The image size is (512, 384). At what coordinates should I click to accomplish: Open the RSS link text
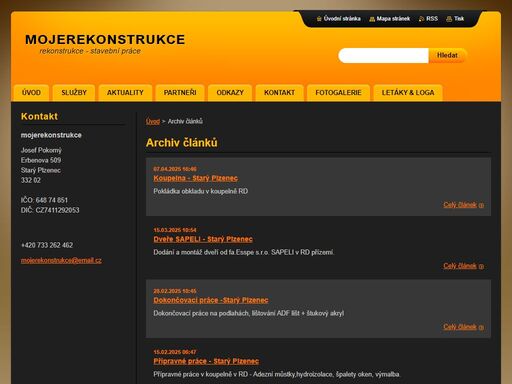(432, 19)
